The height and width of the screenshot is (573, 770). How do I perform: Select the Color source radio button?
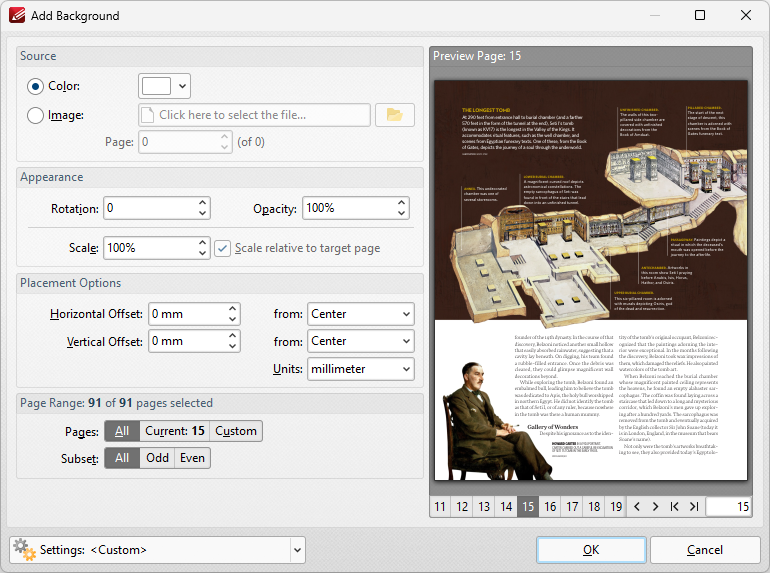(x=35, y=86)
